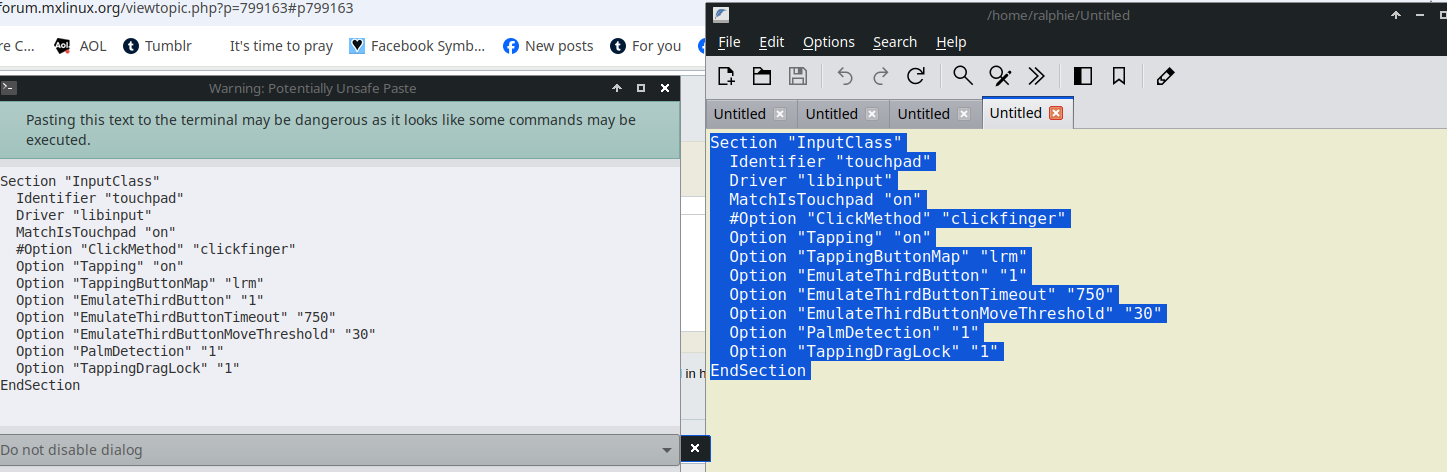Click the small black X below the dialog
This screenshot has width=1447, height=472.
point(695,449)
